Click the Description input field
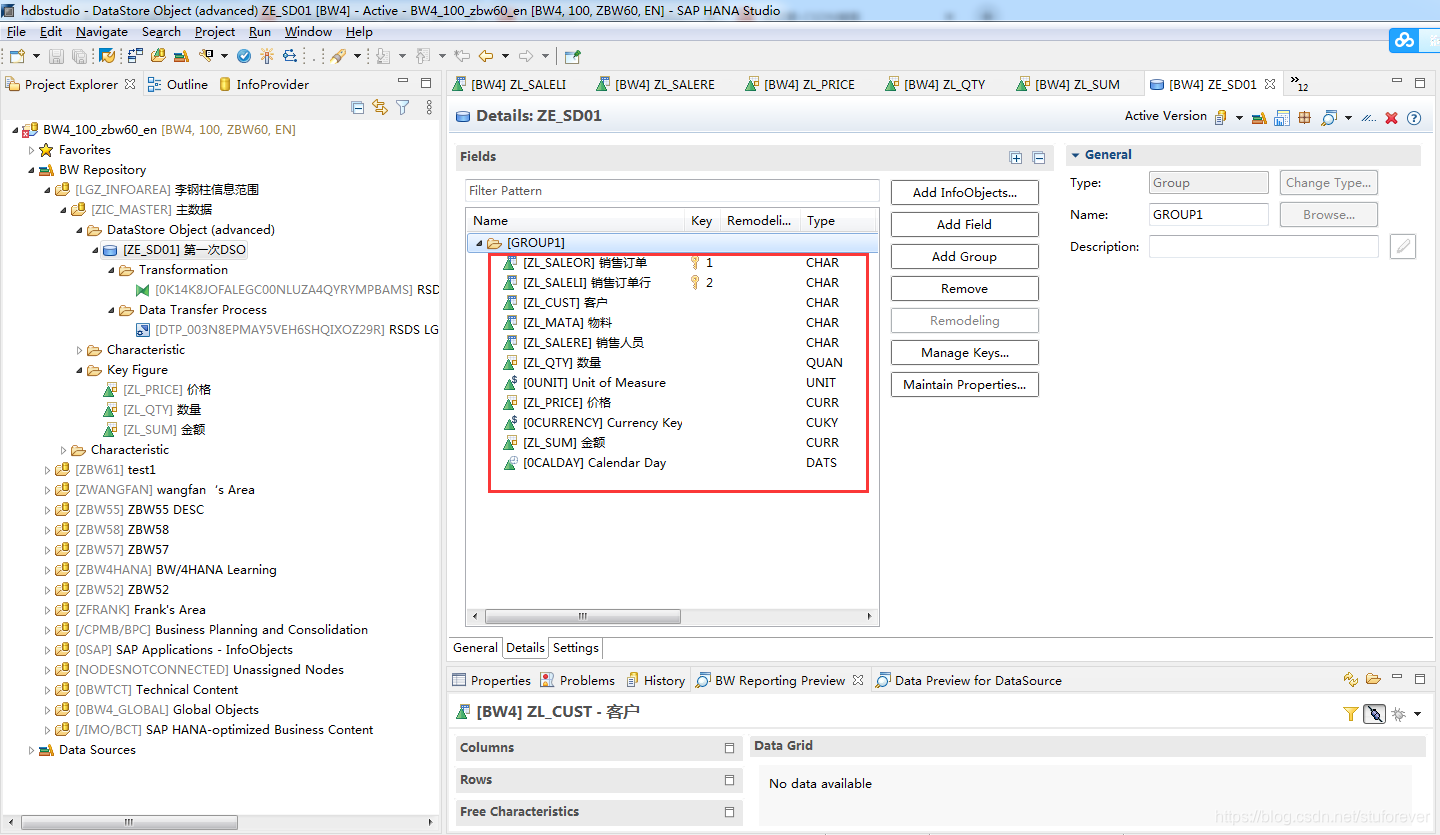1440x835 pixels. pos(1263,246)
